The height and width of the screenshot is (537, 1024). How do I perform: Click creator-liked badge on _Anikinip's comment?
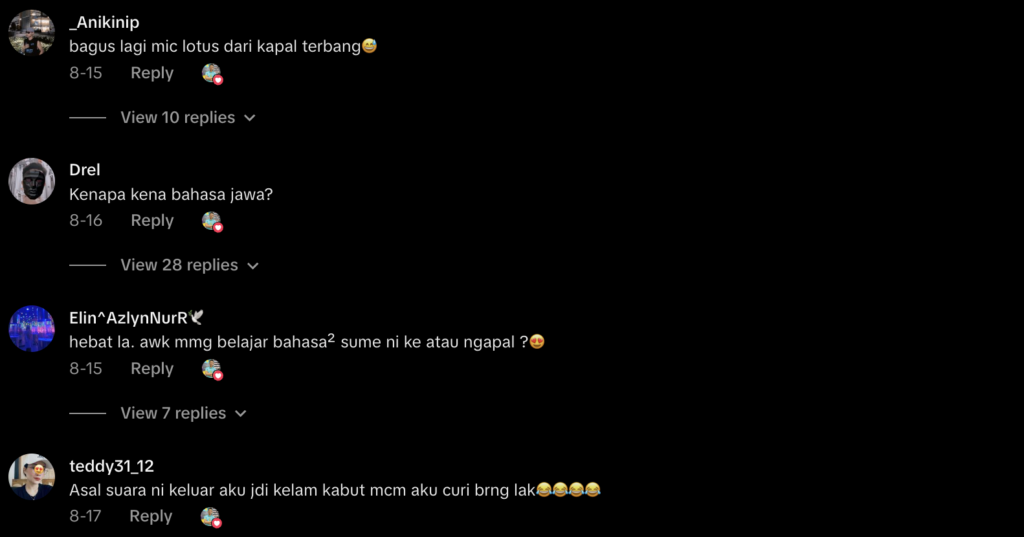tap(212, 74)
